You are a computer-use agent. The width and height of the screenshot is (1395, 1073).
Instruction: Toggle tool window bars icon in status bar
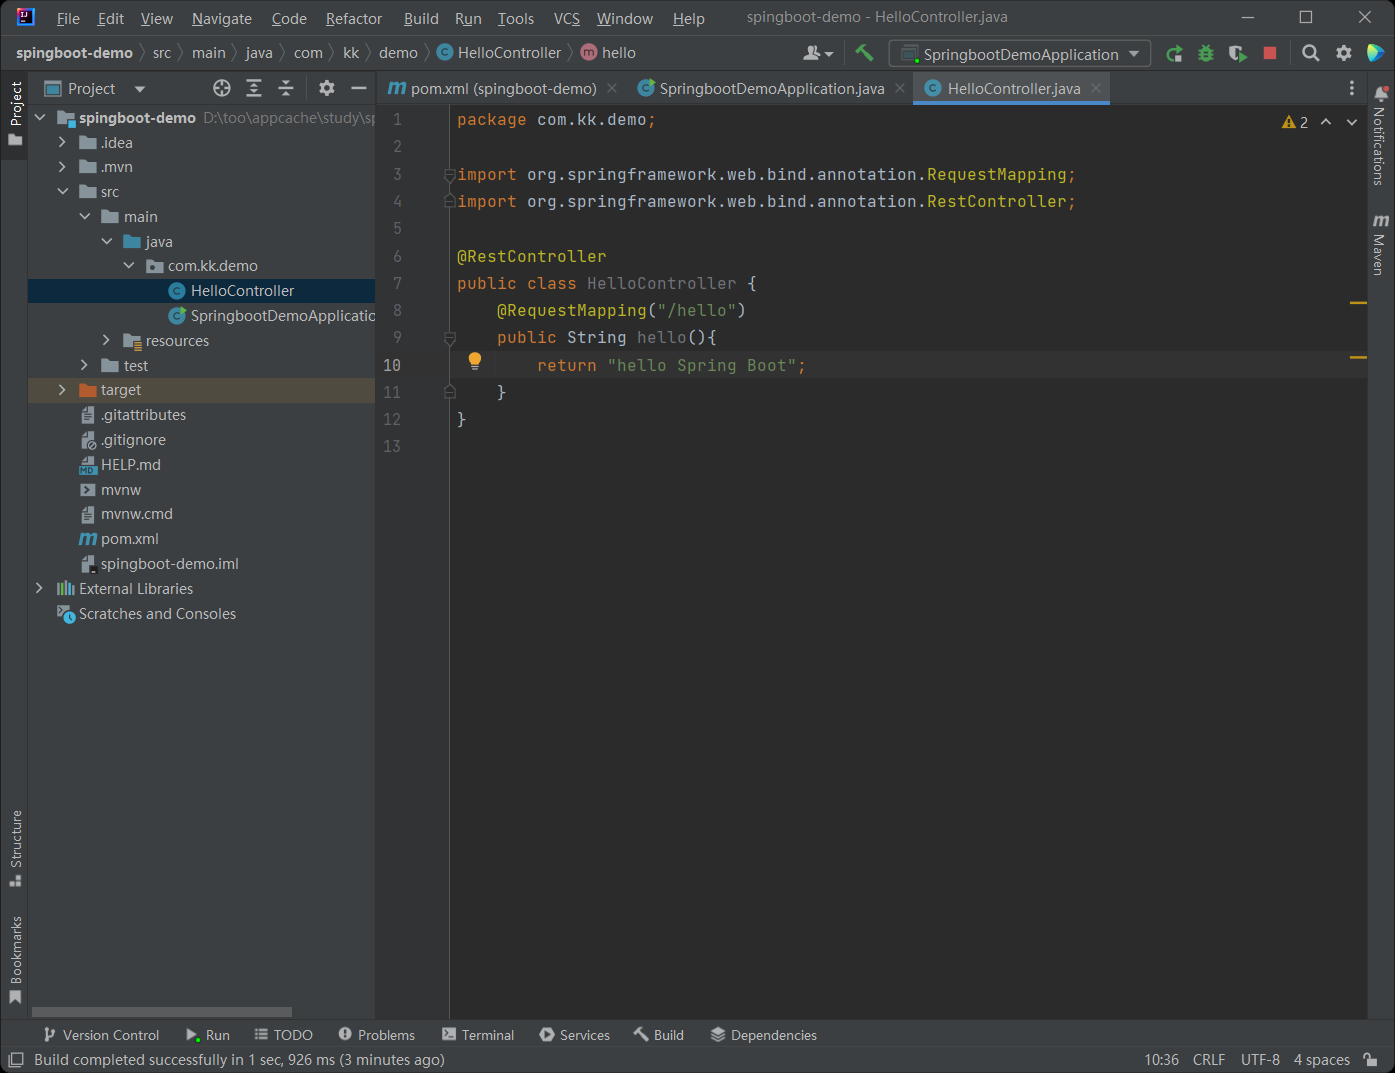click(x=16, y=1060)
